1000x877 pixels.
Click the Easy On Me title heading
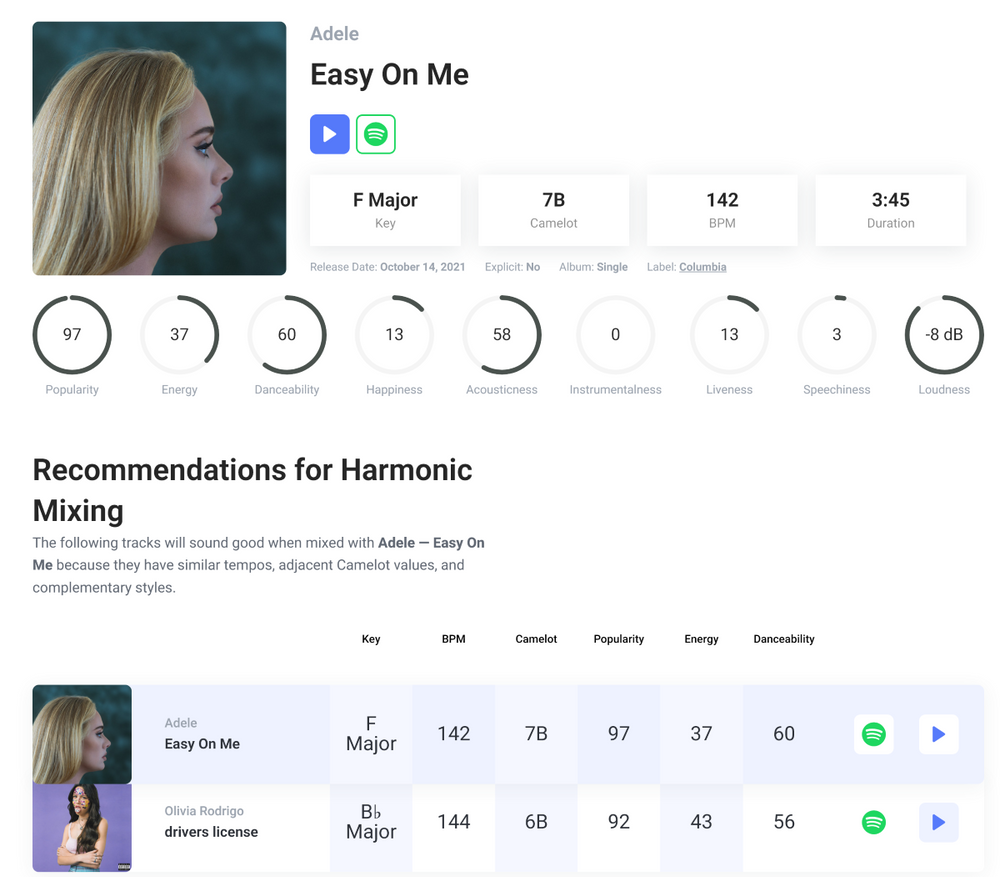click(x=389, y=74)
